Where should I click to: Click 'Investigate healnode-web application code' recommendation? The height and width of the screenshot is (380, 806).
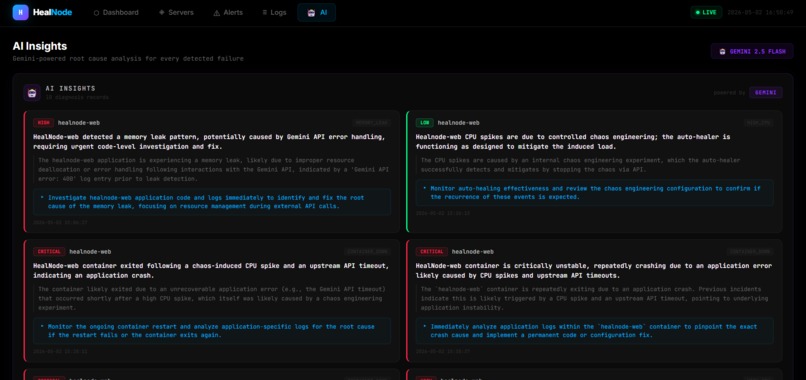click(212, 202)
